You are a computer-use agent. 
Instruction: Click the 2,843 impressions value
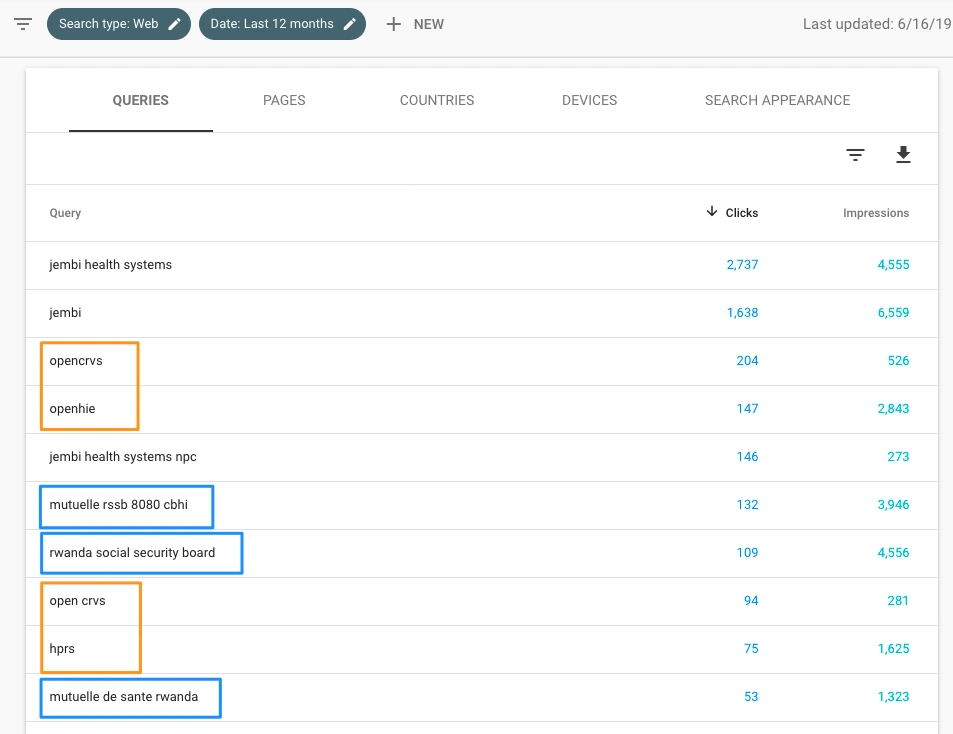tap(893, 409)
